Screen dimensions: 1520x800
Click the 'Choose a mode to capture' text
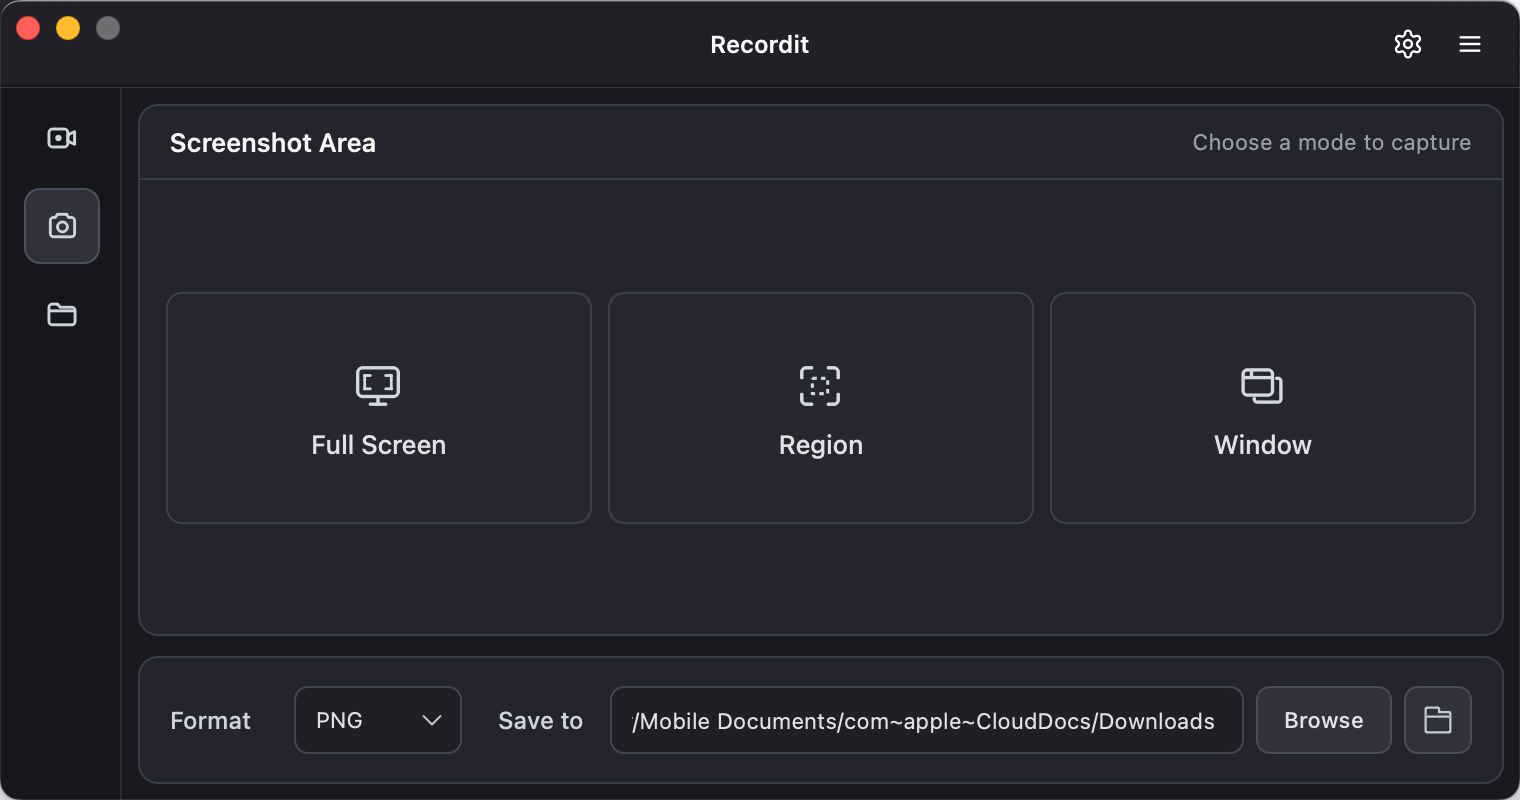tap(1332, 142)
